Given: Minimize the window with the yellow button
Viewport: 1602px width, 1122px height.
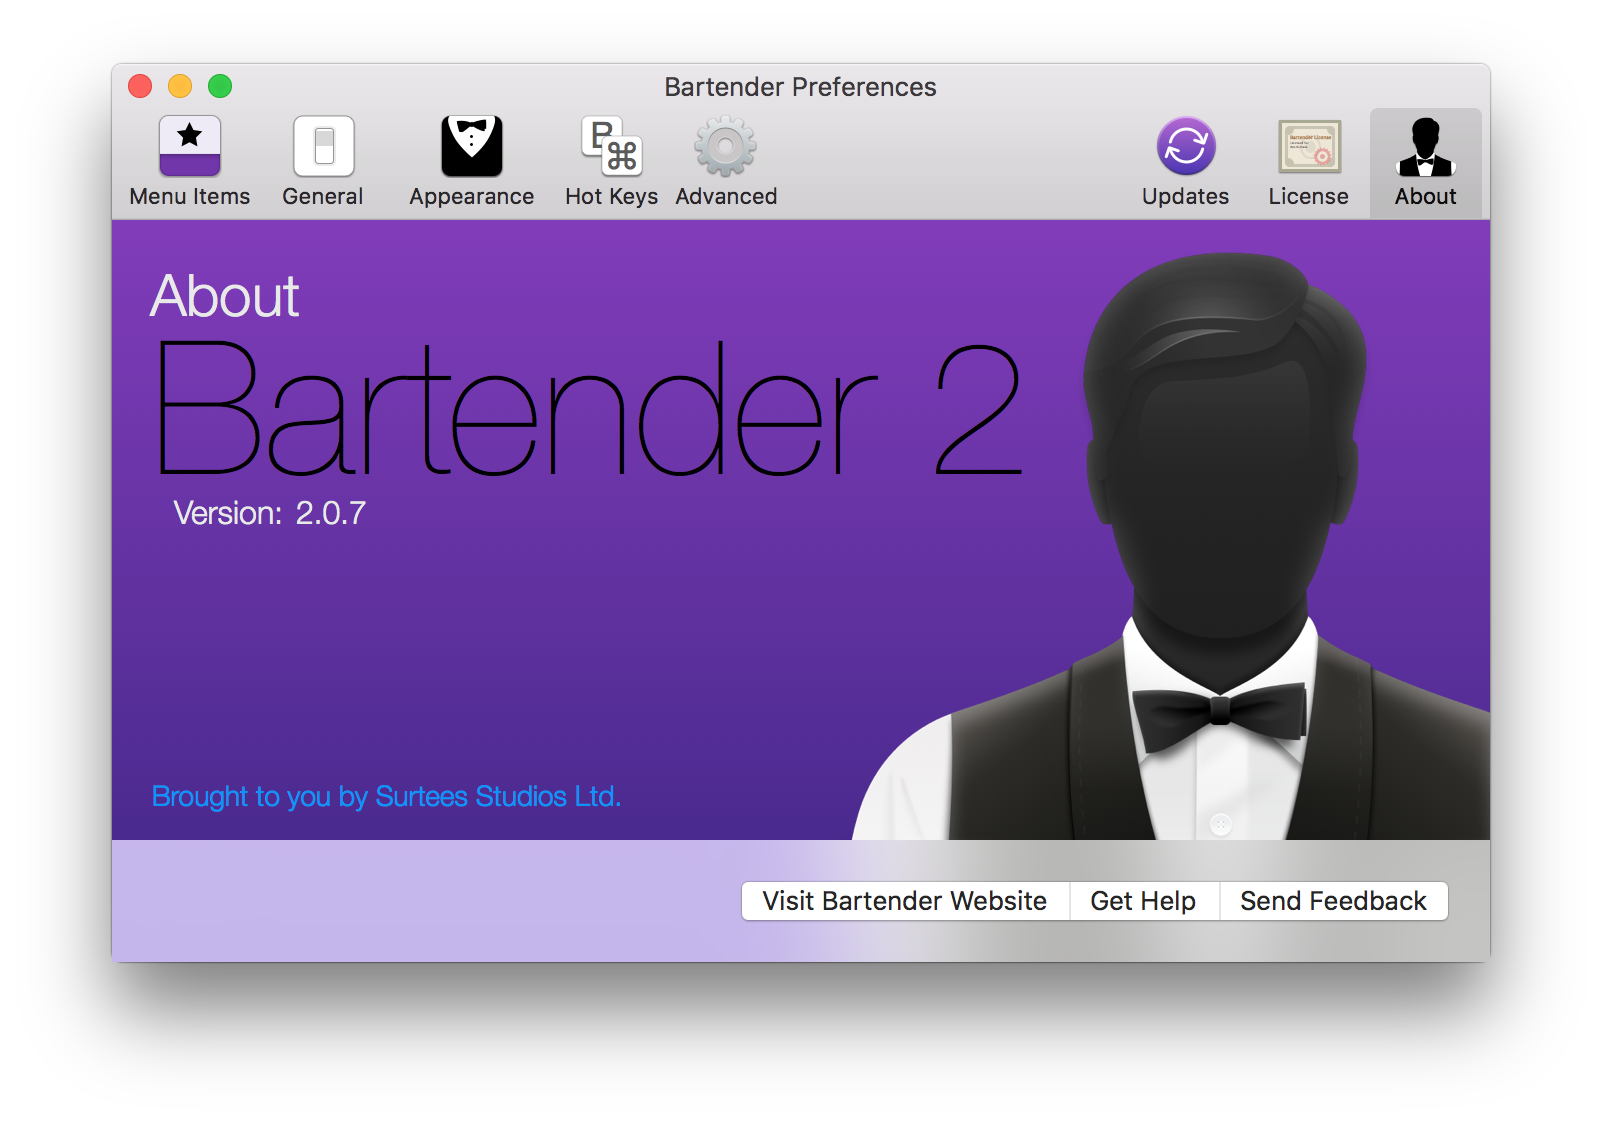Looking at the screenshot, I should 180,86.
